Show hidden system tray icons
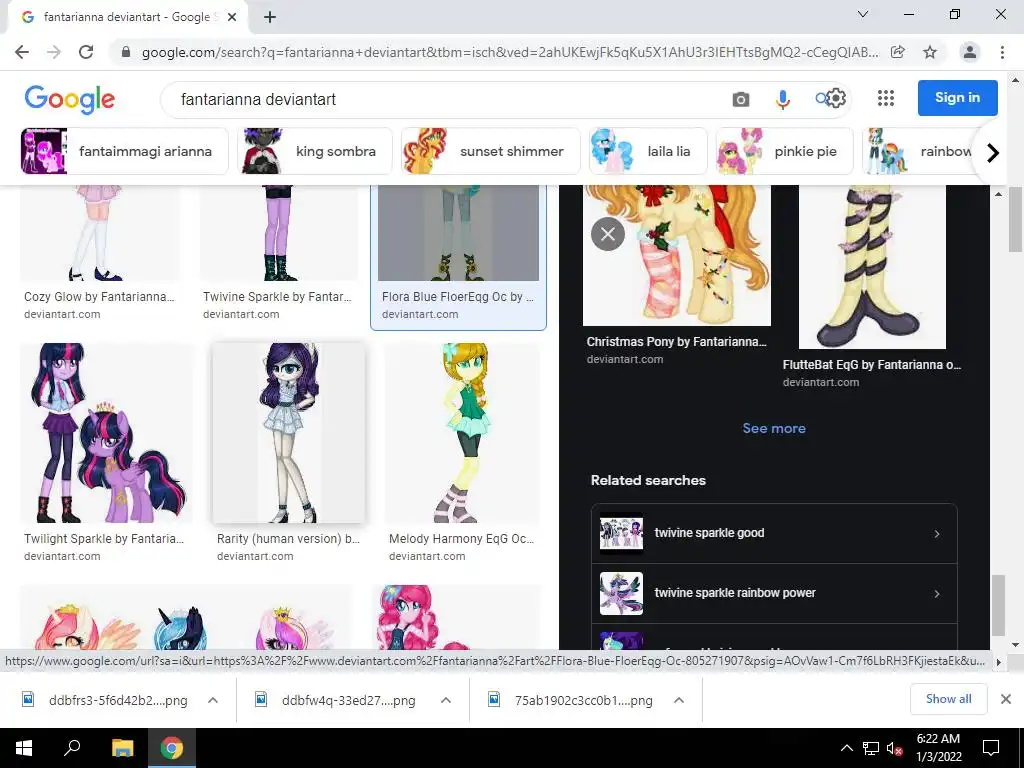1024x768 pixels. (846, 748)
